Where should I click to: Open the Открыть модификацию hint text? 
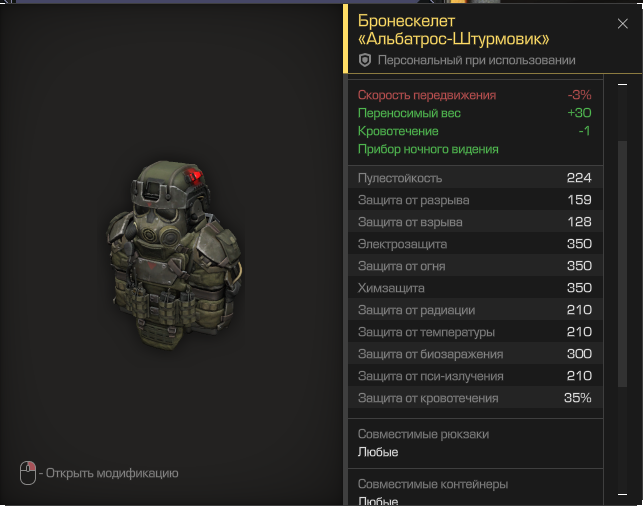coord(112,473)
